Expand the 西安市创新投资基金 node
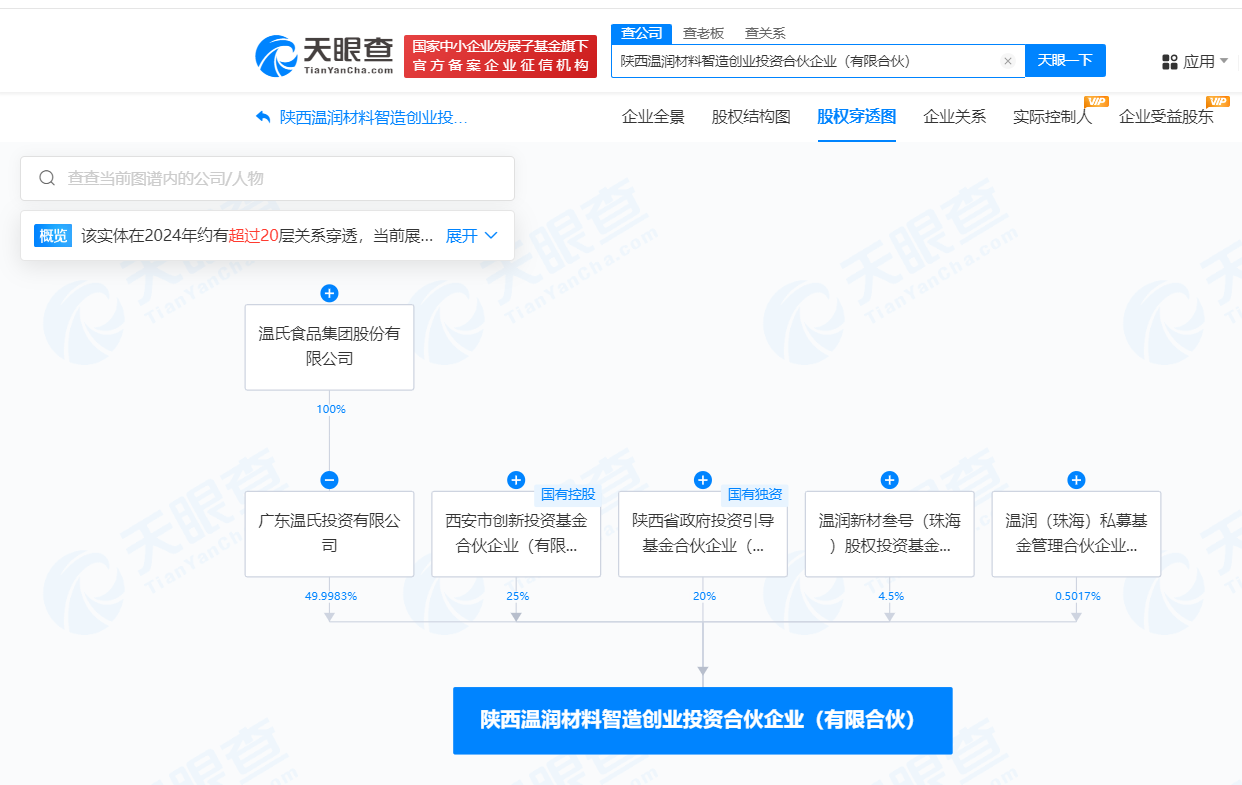The image size is (1242, 785). click(516, 480)
